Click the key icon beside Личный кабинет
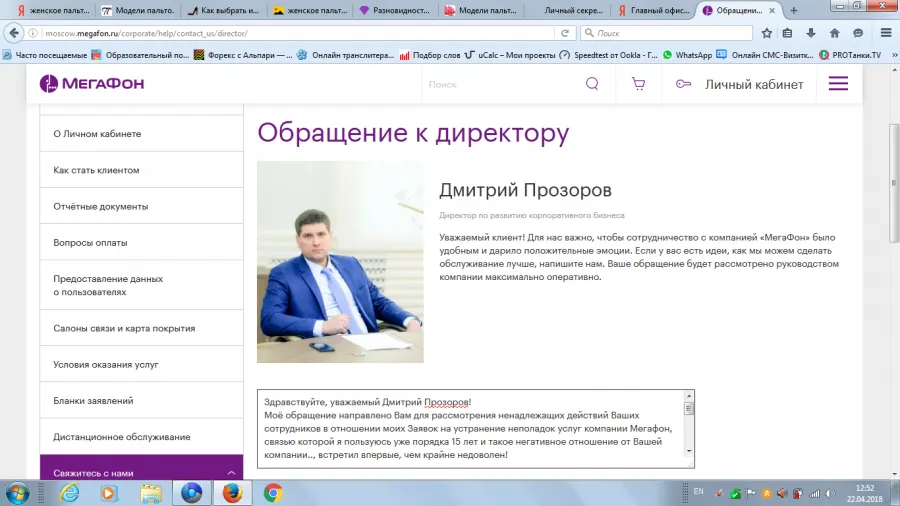Screen dimensions: 900x506 pos(683,84)
